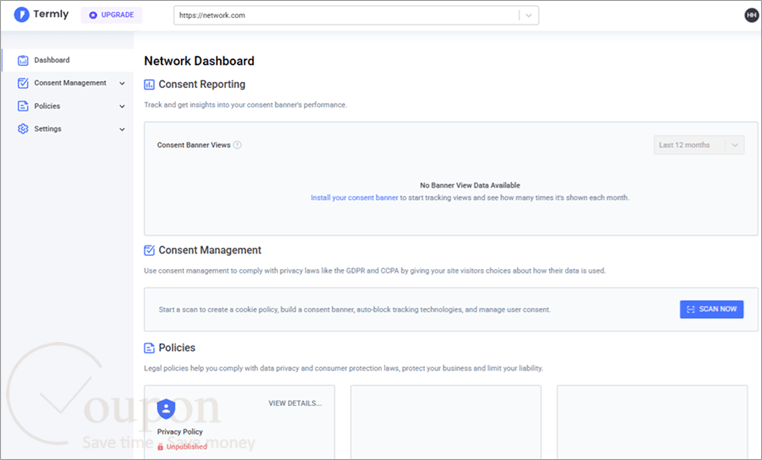Click the Consent Management sidebar icon

pyautogui.click(x=23, y=83)
